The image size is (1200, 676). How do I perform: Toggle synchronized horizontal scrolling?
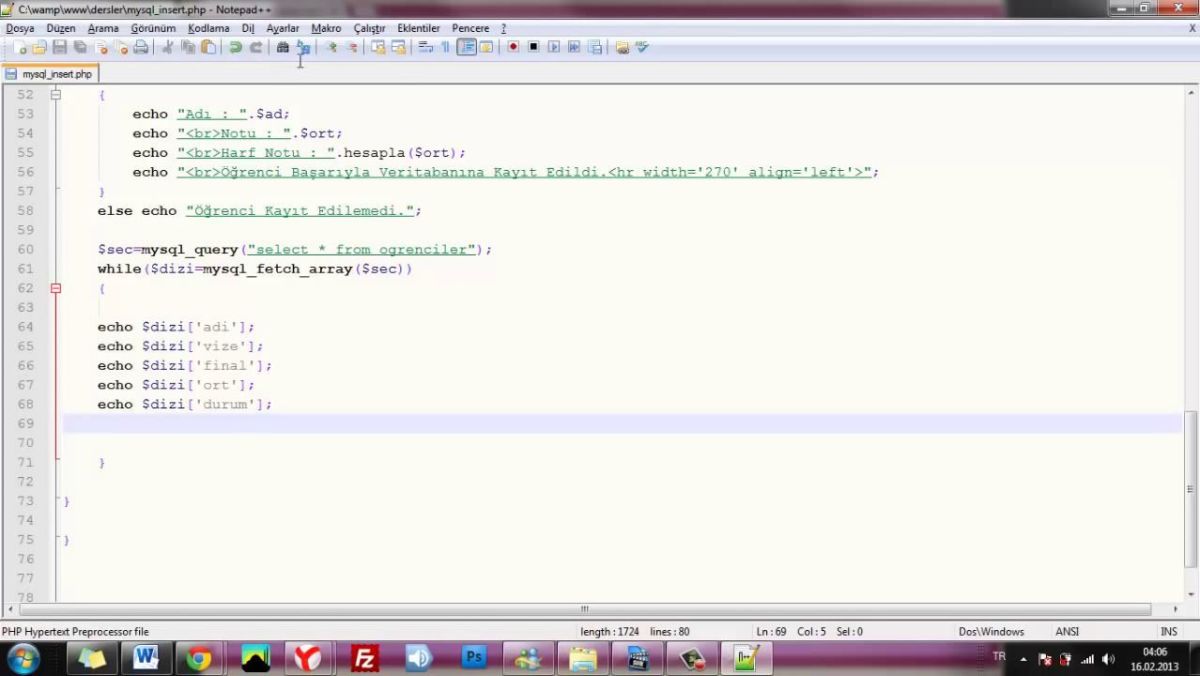(x=397, y=47)
